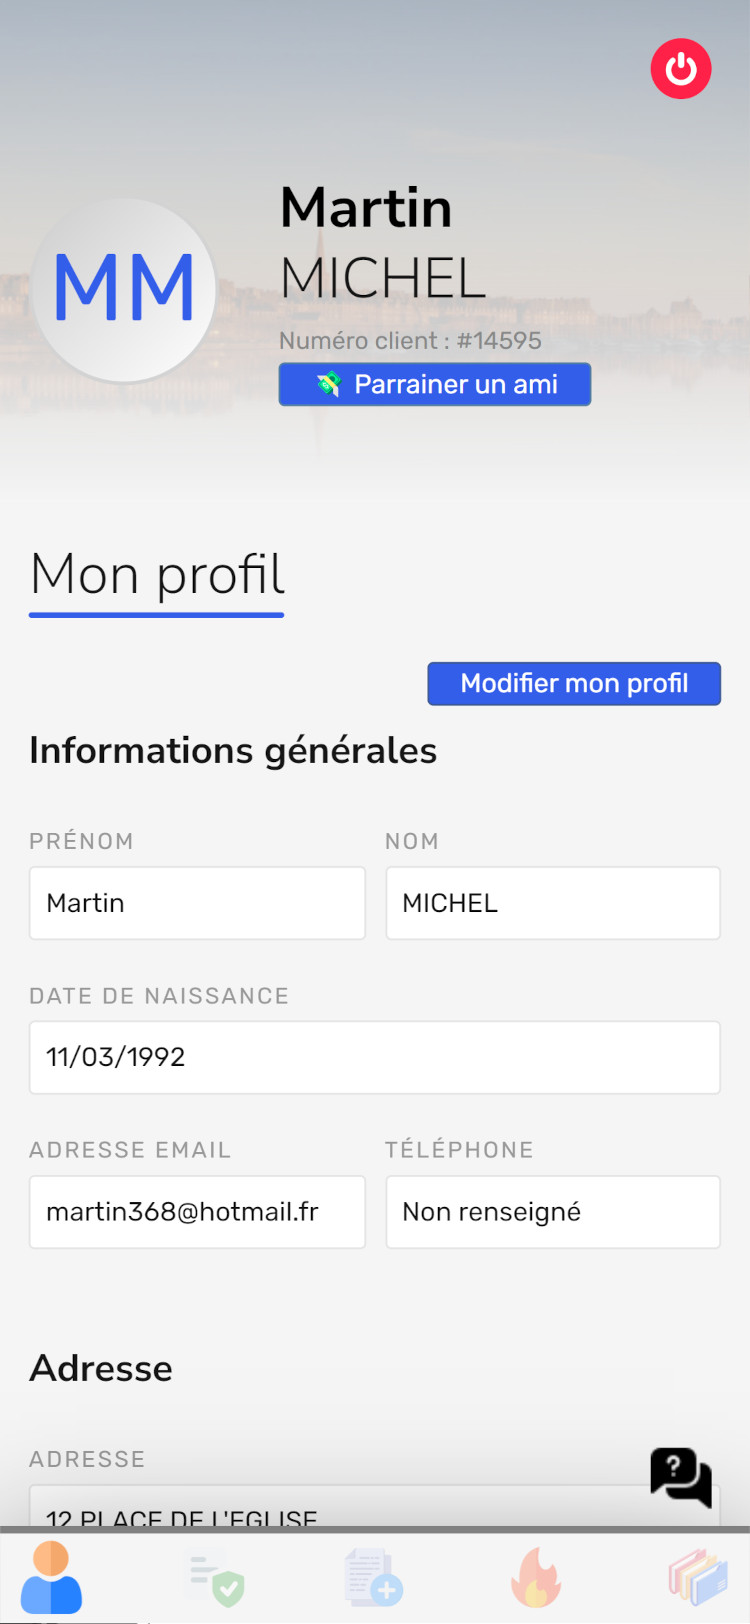
Task: Click the Parrainer un ami button
Action: pyautogui.click(x=435, y=384)
